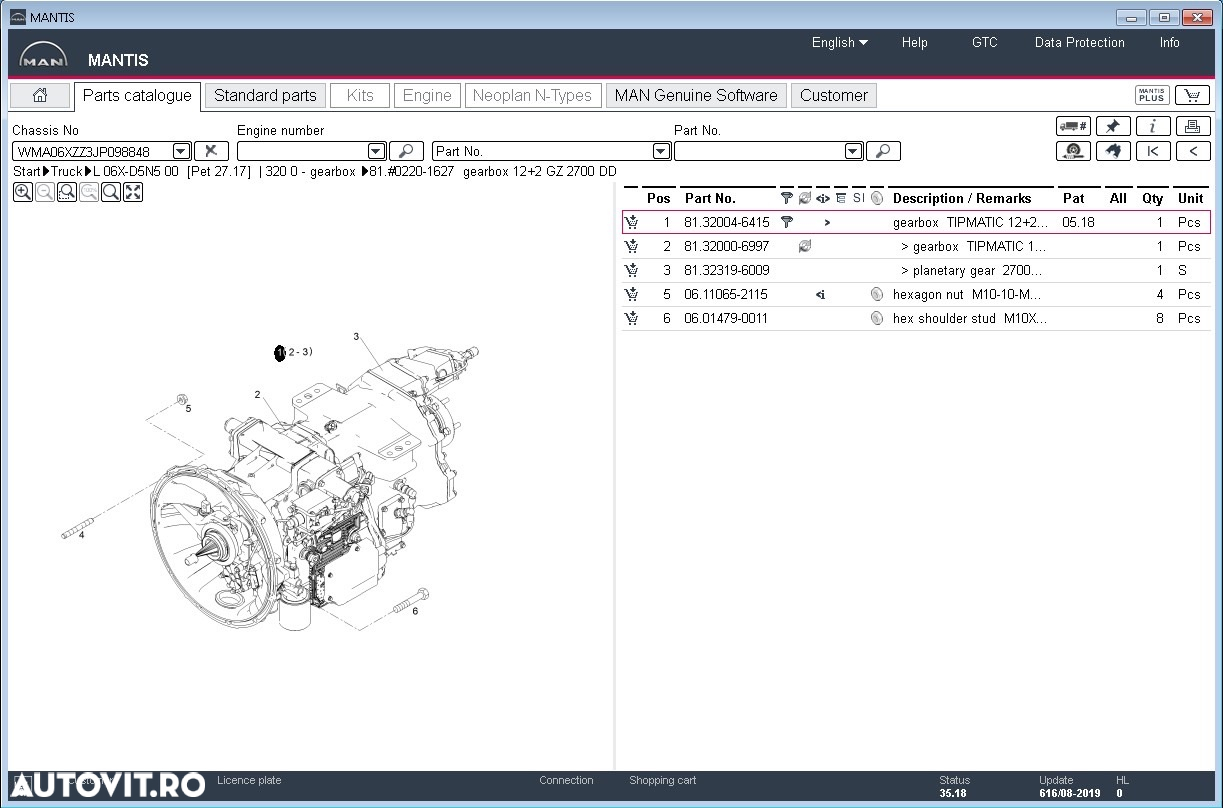Go back with the < button
Screen dimensions: 1223x808
coord(1193,151)
